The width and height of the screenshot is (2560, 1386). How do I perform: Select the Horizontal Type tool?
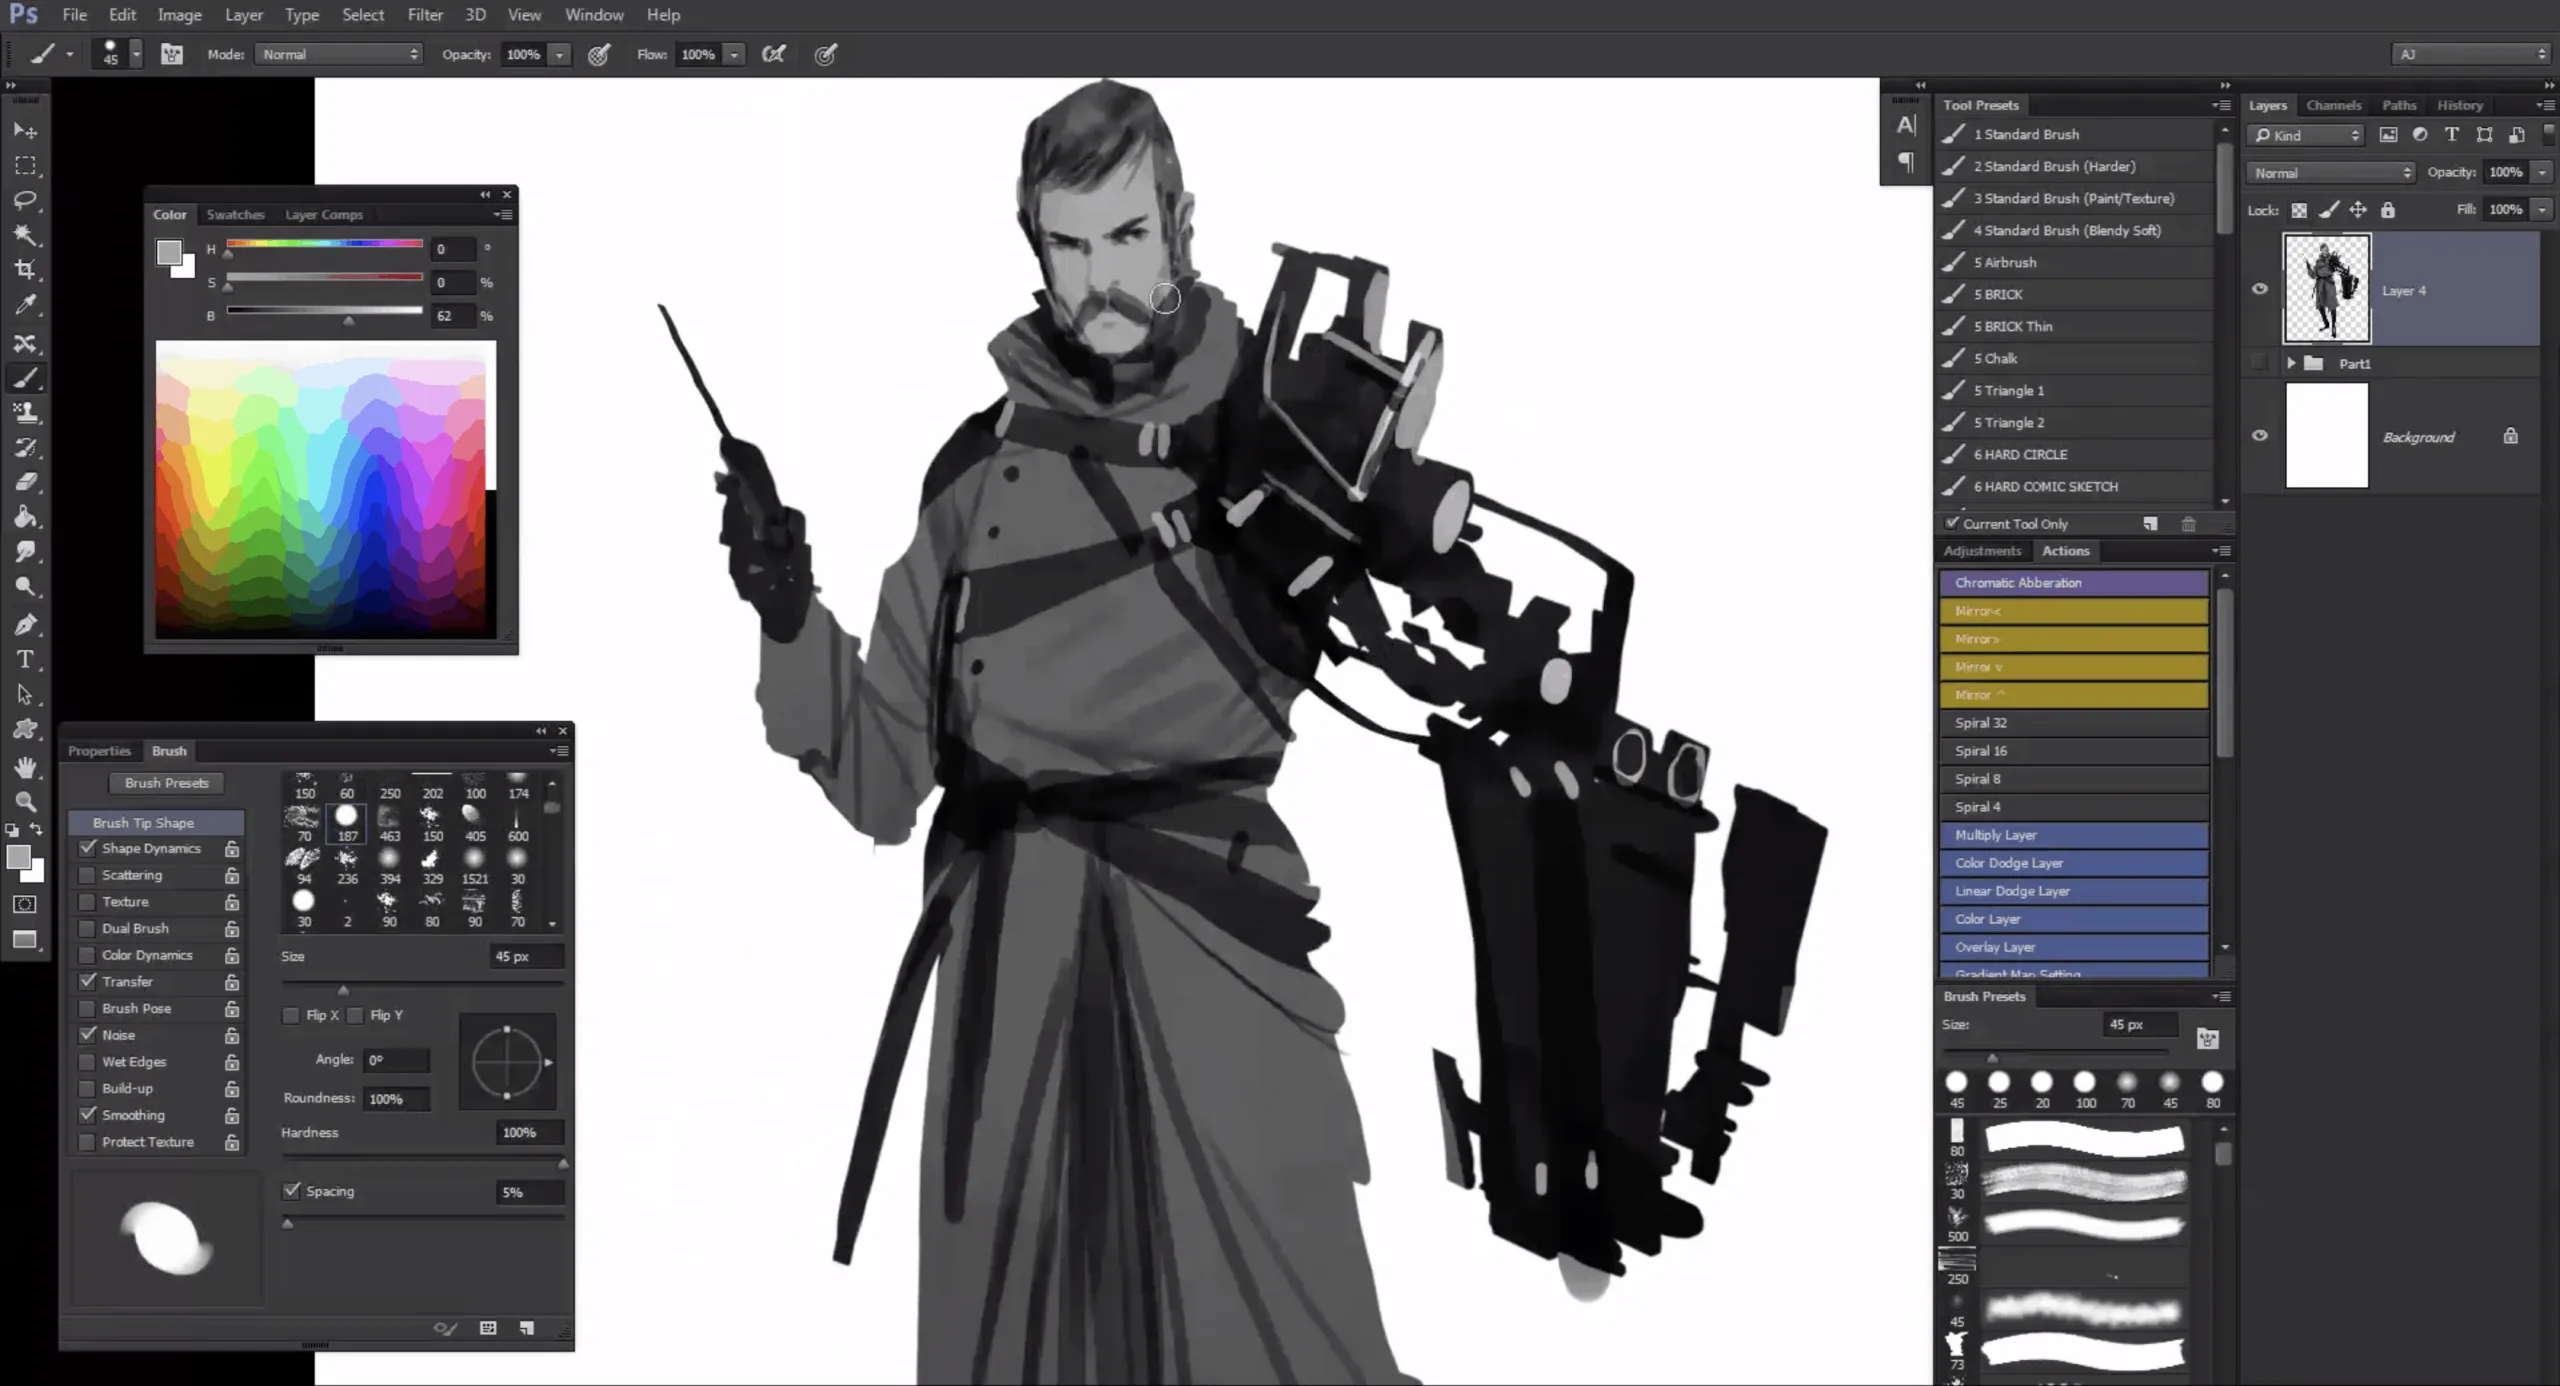(x=27, y=659)
